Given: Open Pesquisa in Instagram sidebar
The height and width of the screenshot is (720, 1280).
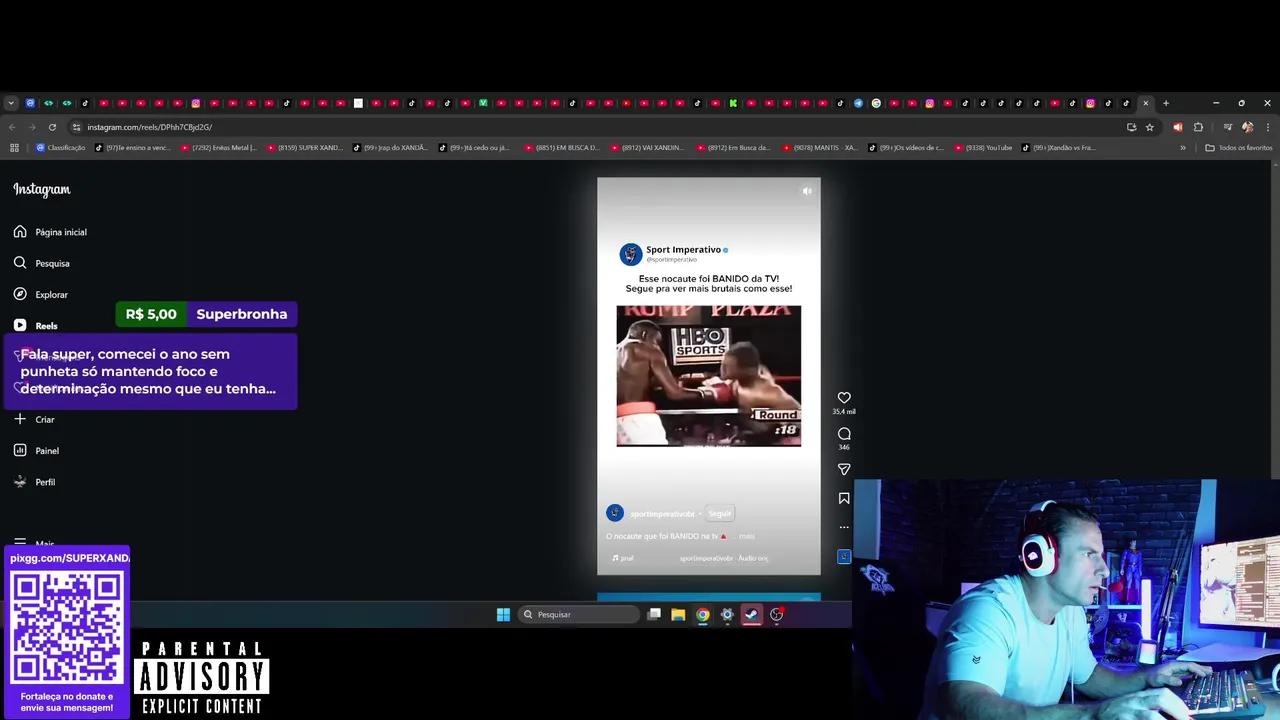Looking at the screenshot, I should point(42,263).
